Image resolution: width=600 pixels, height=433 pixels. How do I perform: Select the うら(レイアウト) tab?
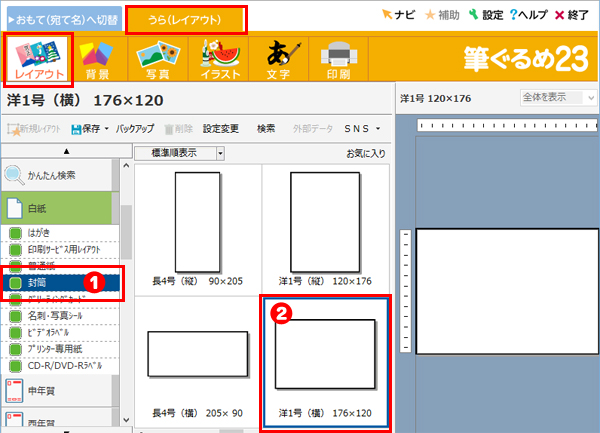point(185,17)
